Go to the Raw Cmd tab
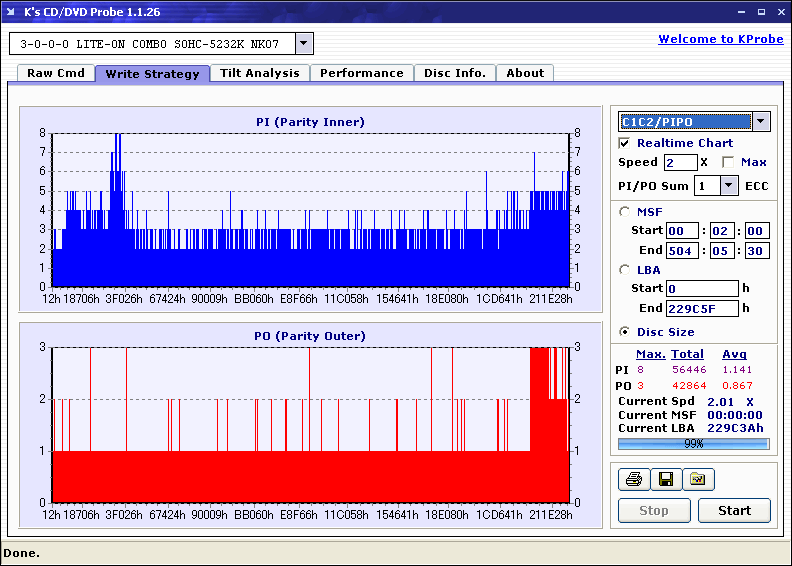 [x=56, y=73]
